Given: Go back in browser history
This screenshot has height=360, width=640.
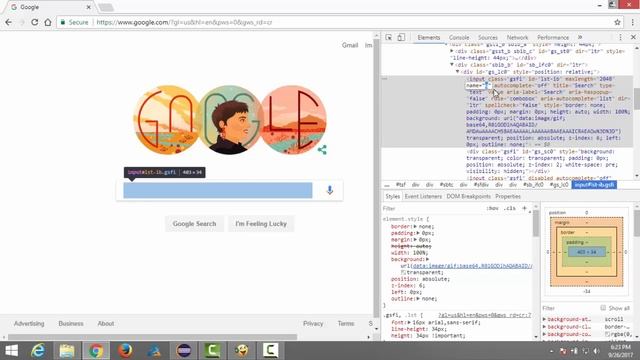Looking at the screenshot, I should click(x=9, y=22).
